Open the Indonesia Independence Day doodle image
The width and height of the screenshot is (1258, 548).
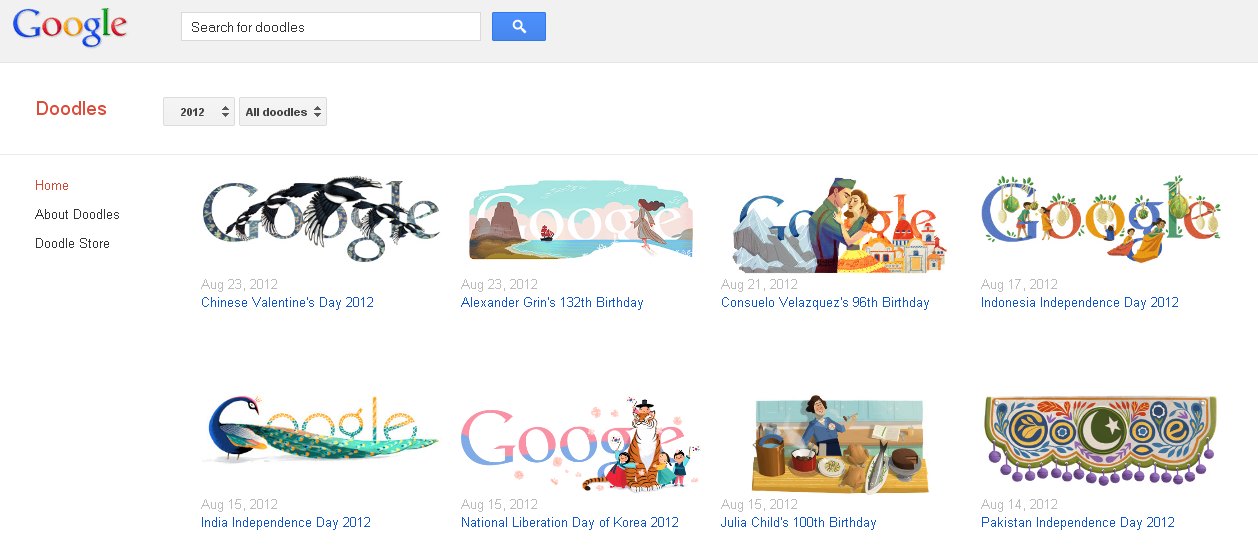tap(1100, 218)
